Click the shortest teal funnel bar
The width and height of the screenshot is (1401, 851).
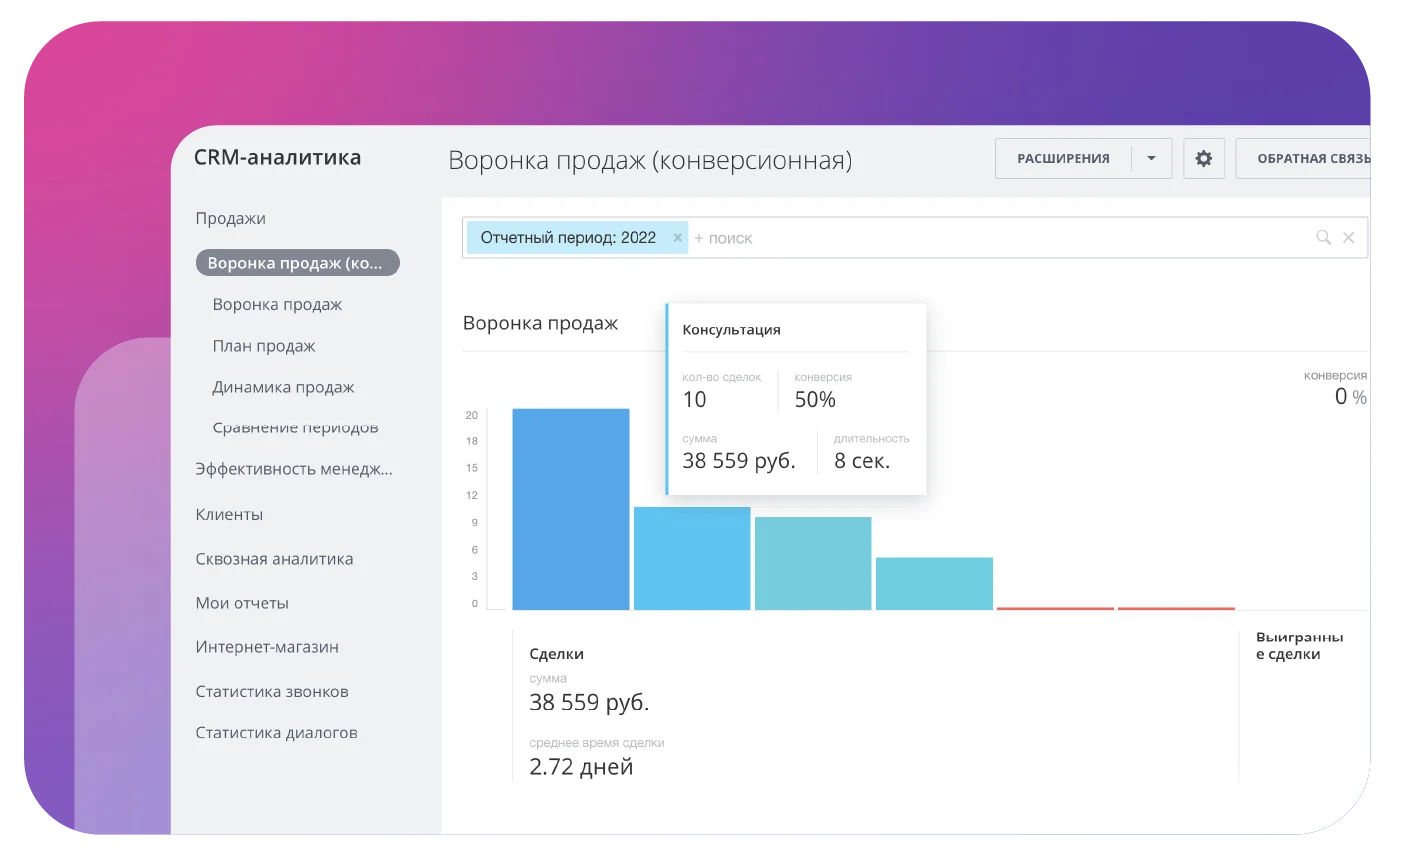(934, 584)
